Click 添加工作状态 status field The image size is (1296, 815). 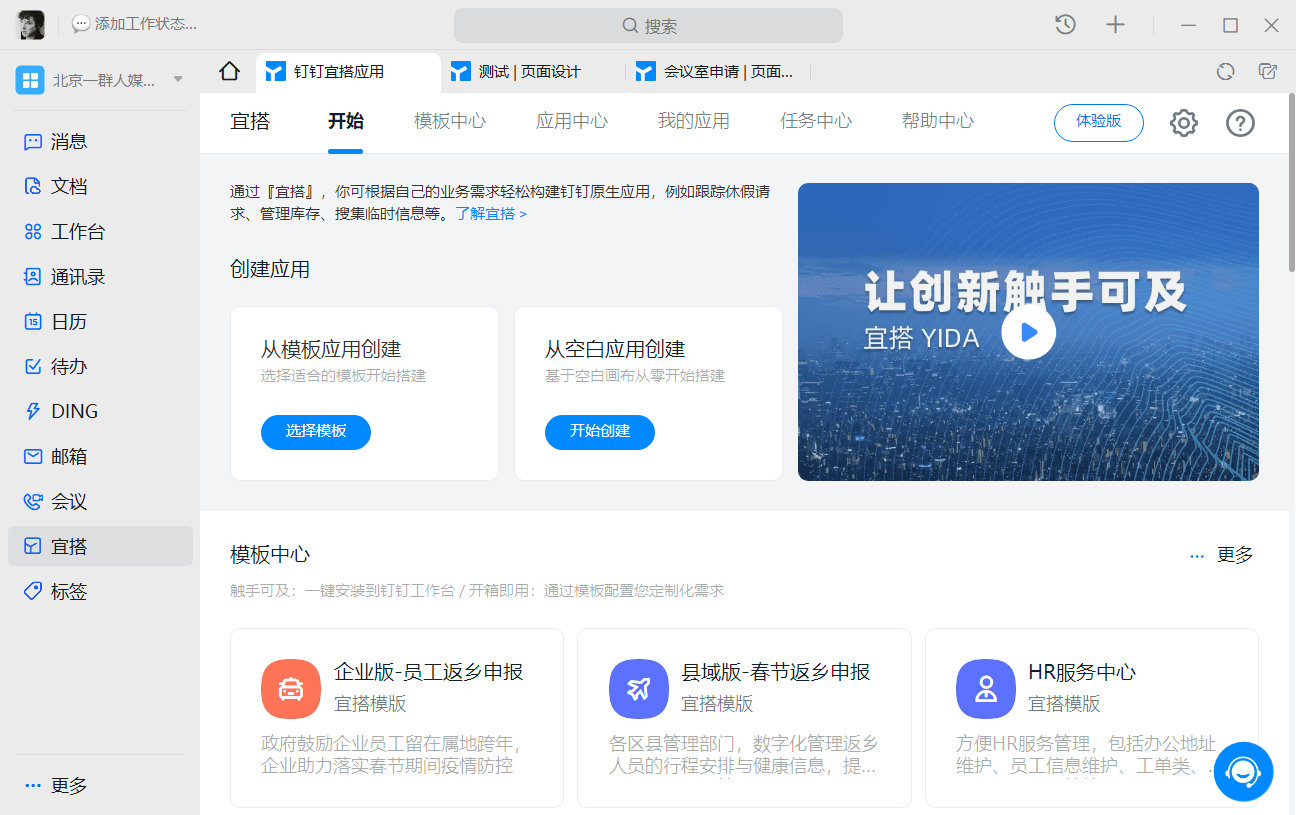point(134,24)
